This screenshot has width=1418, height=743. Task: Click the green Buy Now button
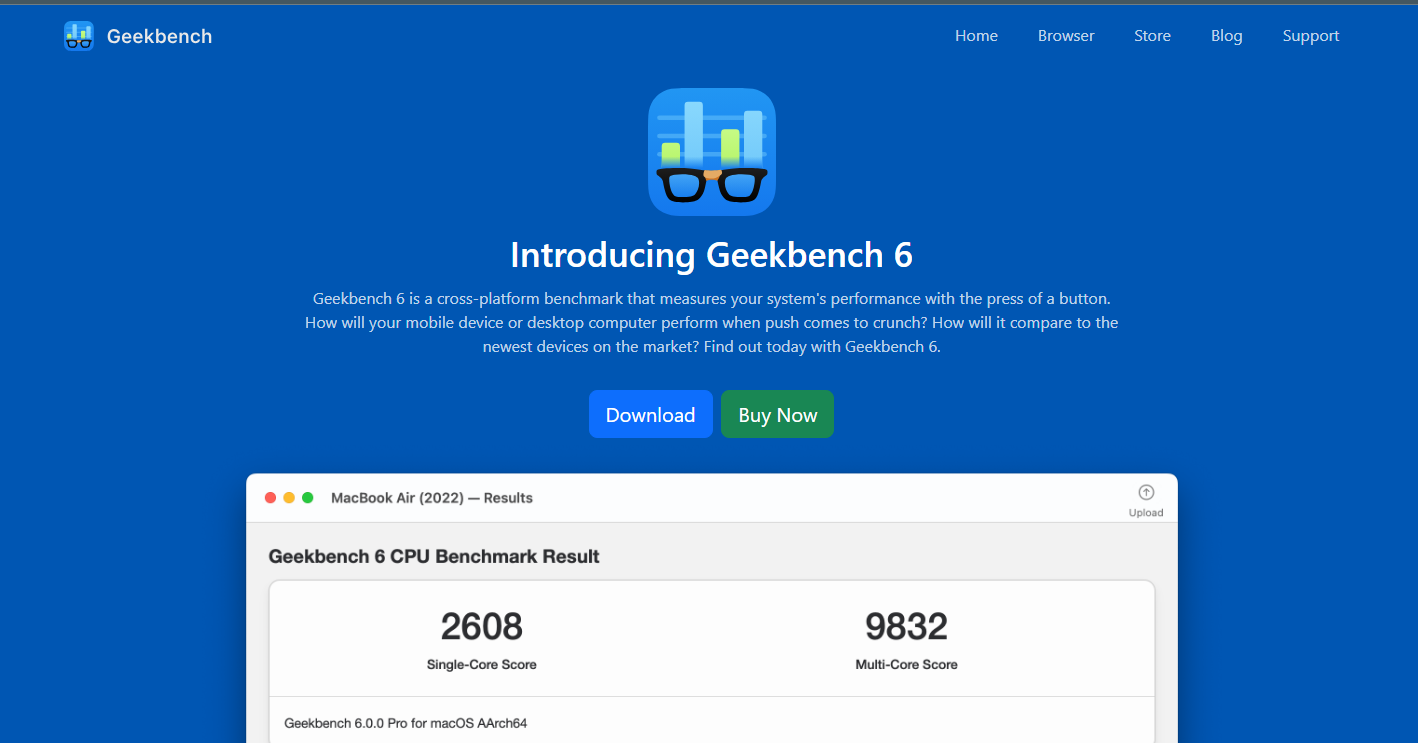tap(777, 414)
